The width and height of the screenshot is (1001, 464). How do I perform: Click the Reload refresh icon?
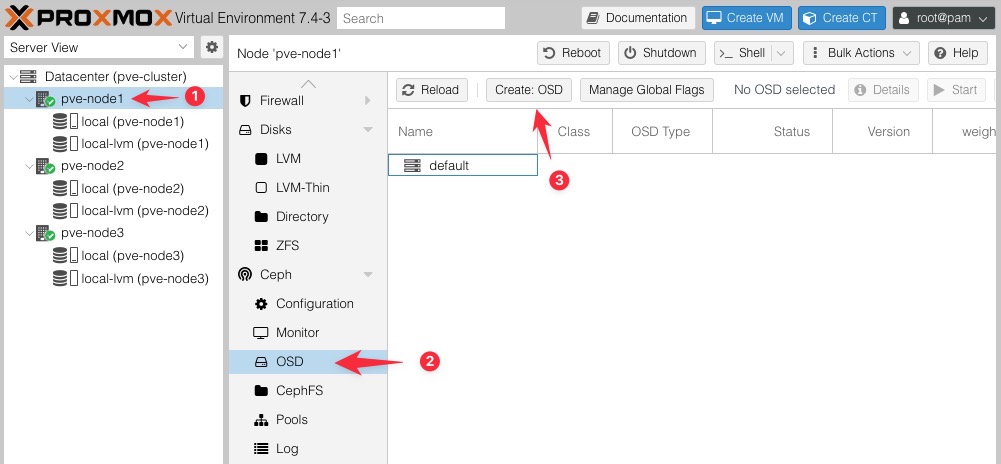[x=409, y=90]
